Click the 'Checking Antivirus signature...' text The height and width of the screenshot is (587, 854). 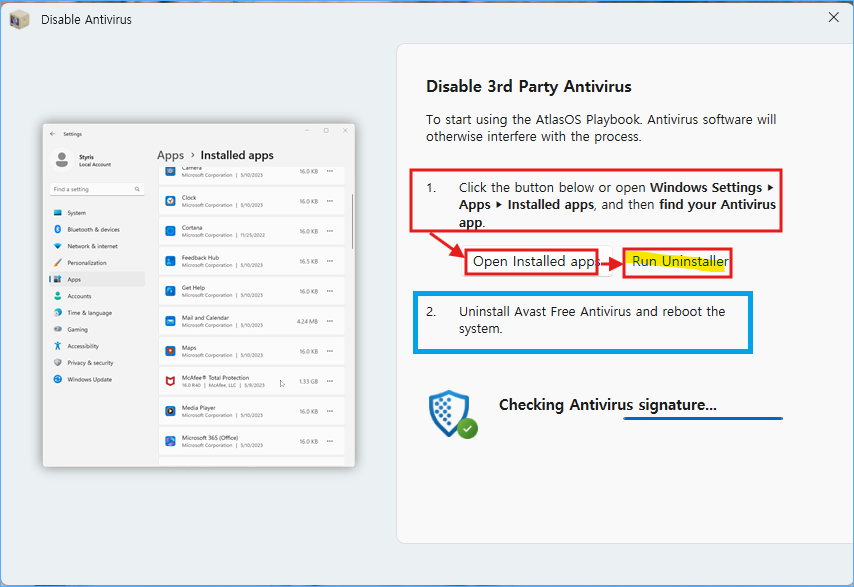607,405
